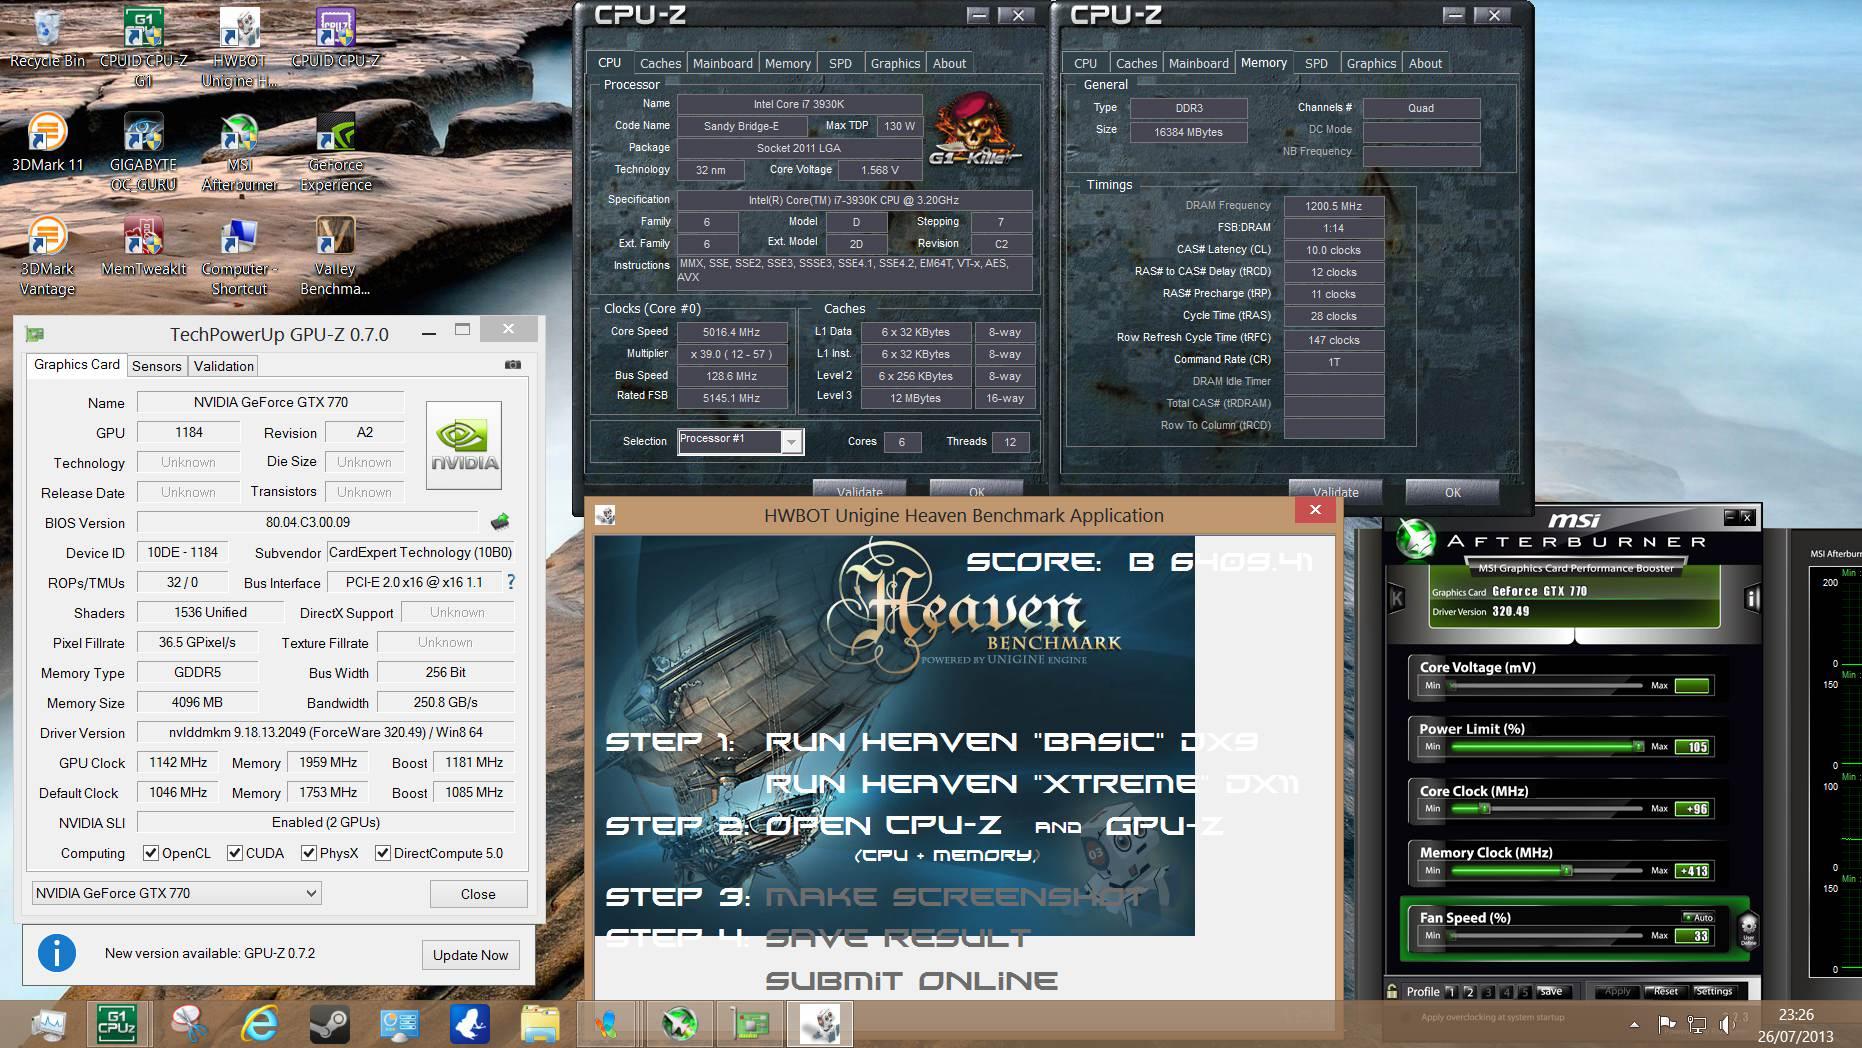This screenshot has height=1048, width=1862.
Task: Click Afterburner 'K' Kombustor side button
Action: (x=1397, y=598)
